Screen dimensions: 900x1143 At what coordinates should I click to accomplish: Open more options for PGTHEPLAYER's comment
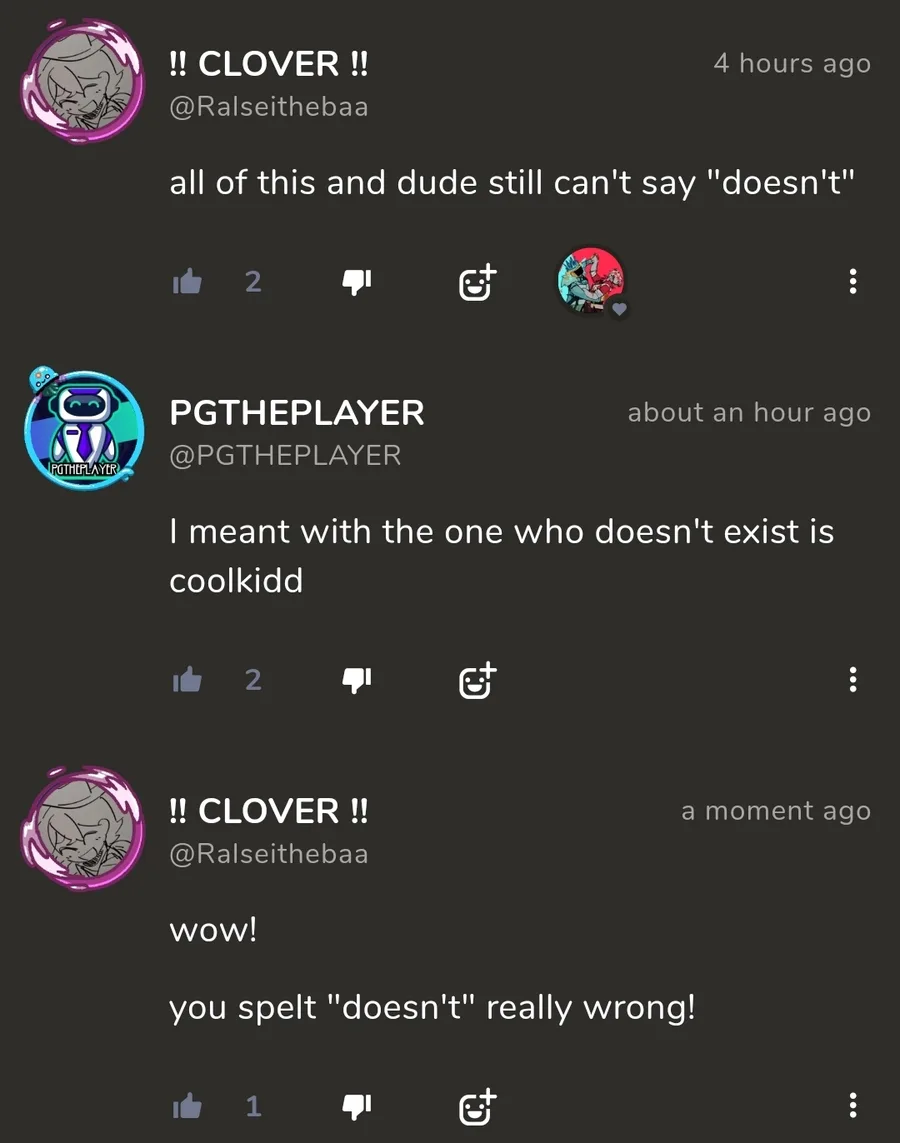pyautogui.click(x=853, y=679)
